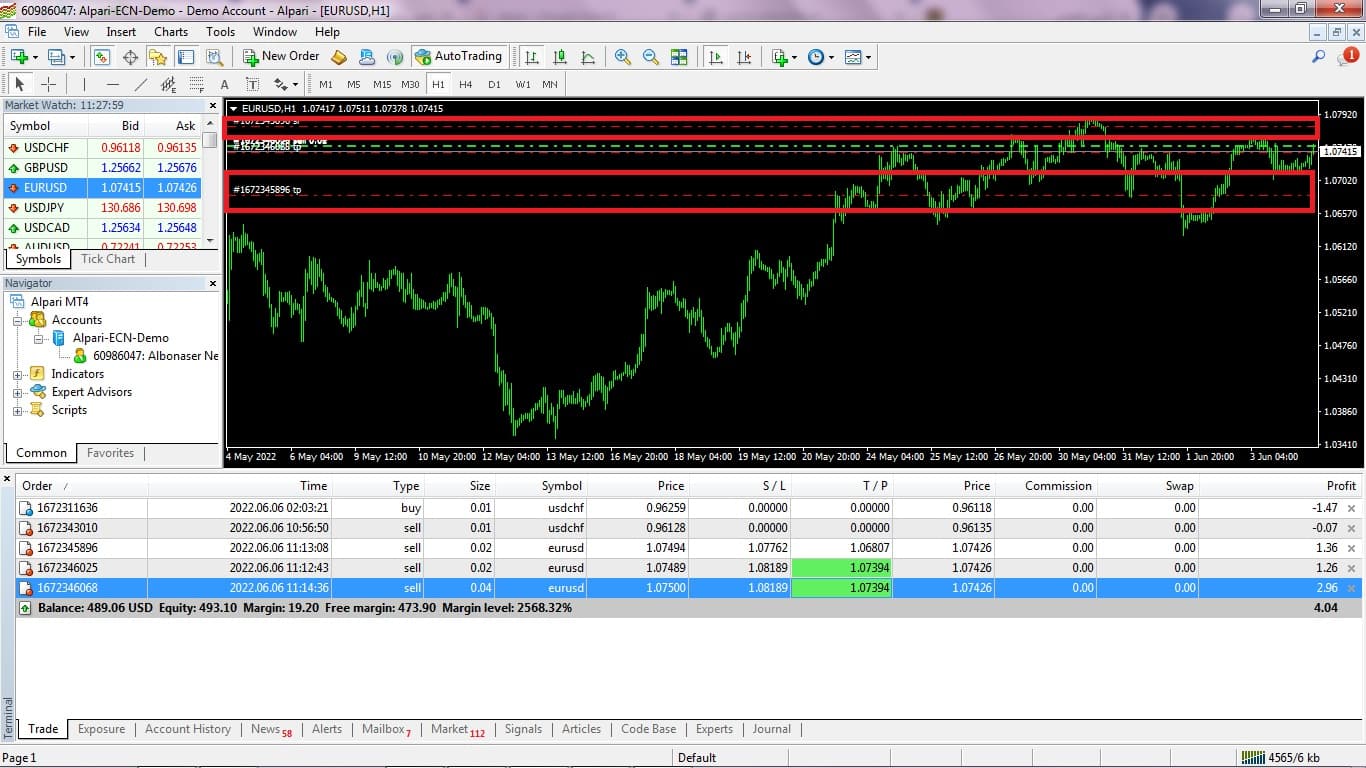Collapse the Accounts tree node
1366x768 pixels.
coord(17,320)
